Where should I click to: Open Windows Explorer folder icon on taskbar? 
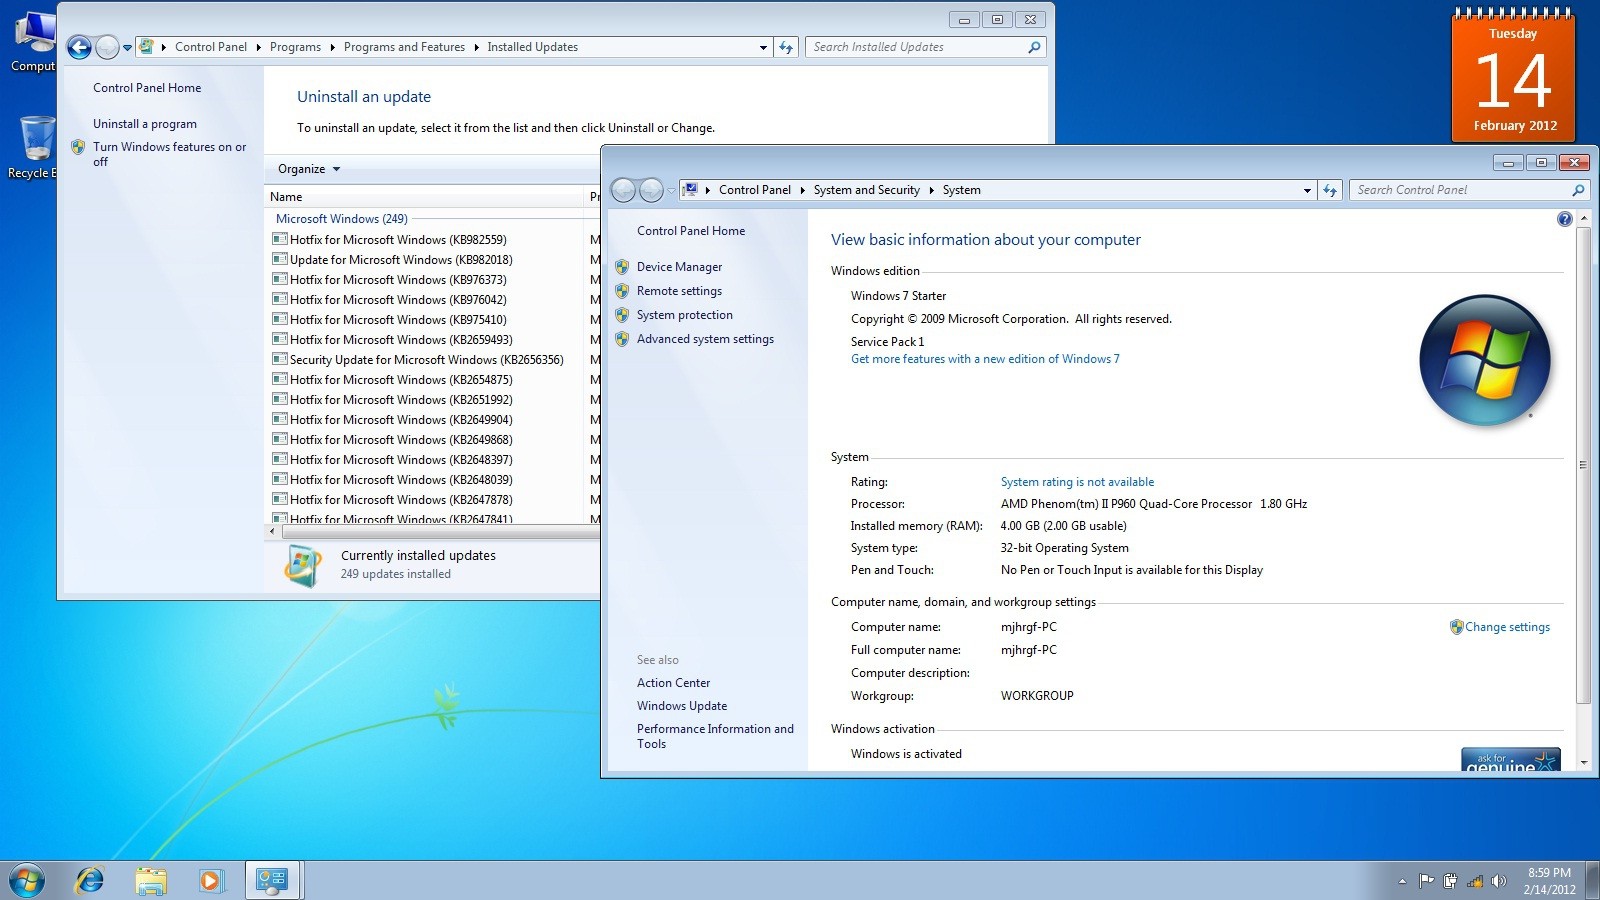pyautogui.click(x=151, y=881)
